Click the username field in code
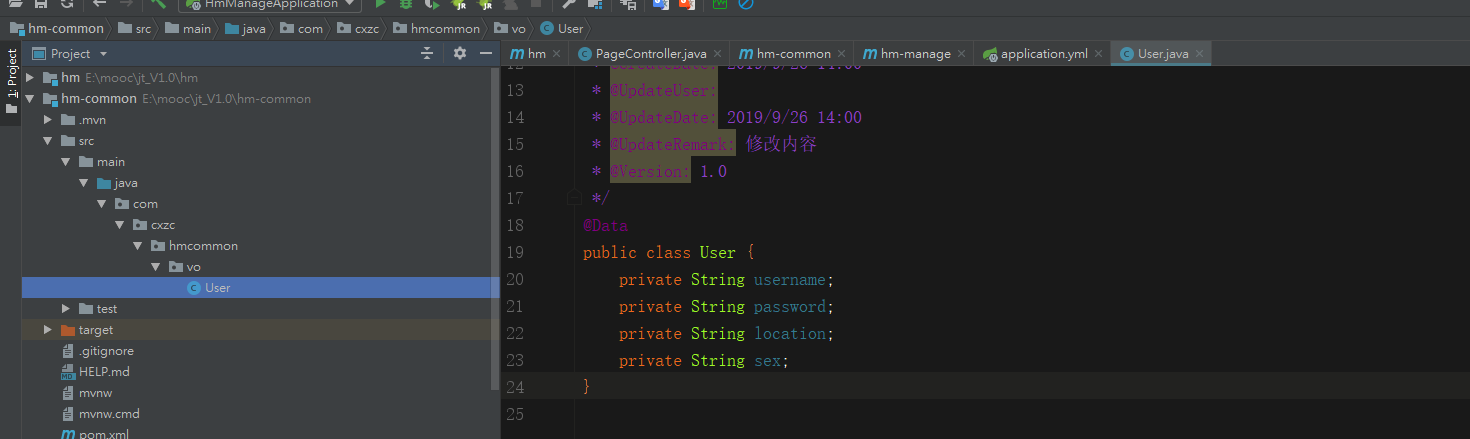The height and width of the screenshot is (439, 1470). coord(790,280)
